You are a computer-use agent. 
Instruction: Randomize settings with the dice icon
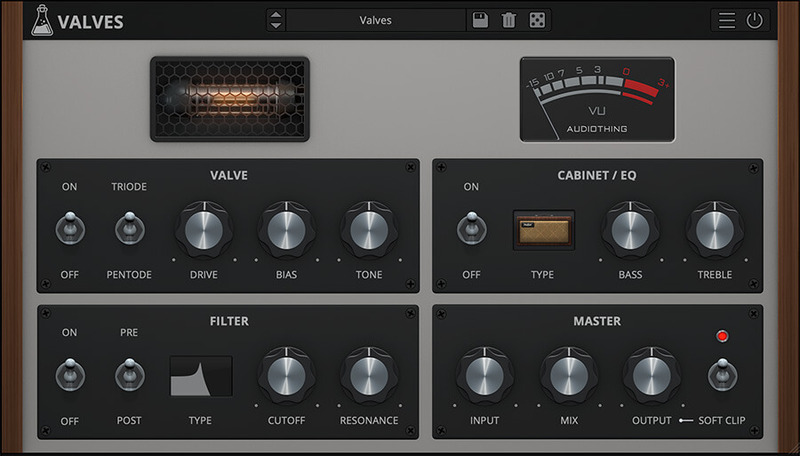(x=537, y=20)
